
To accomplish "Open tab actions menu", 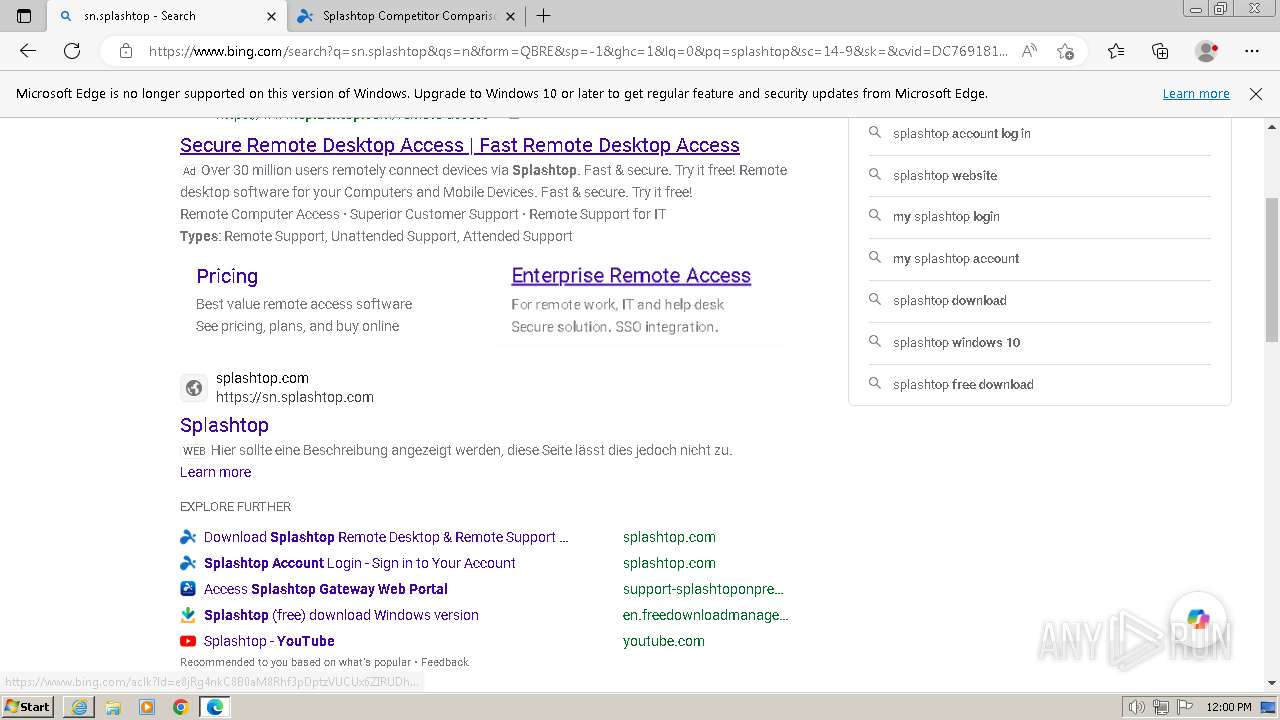I will pyautogui.click(x=24, y=16).
